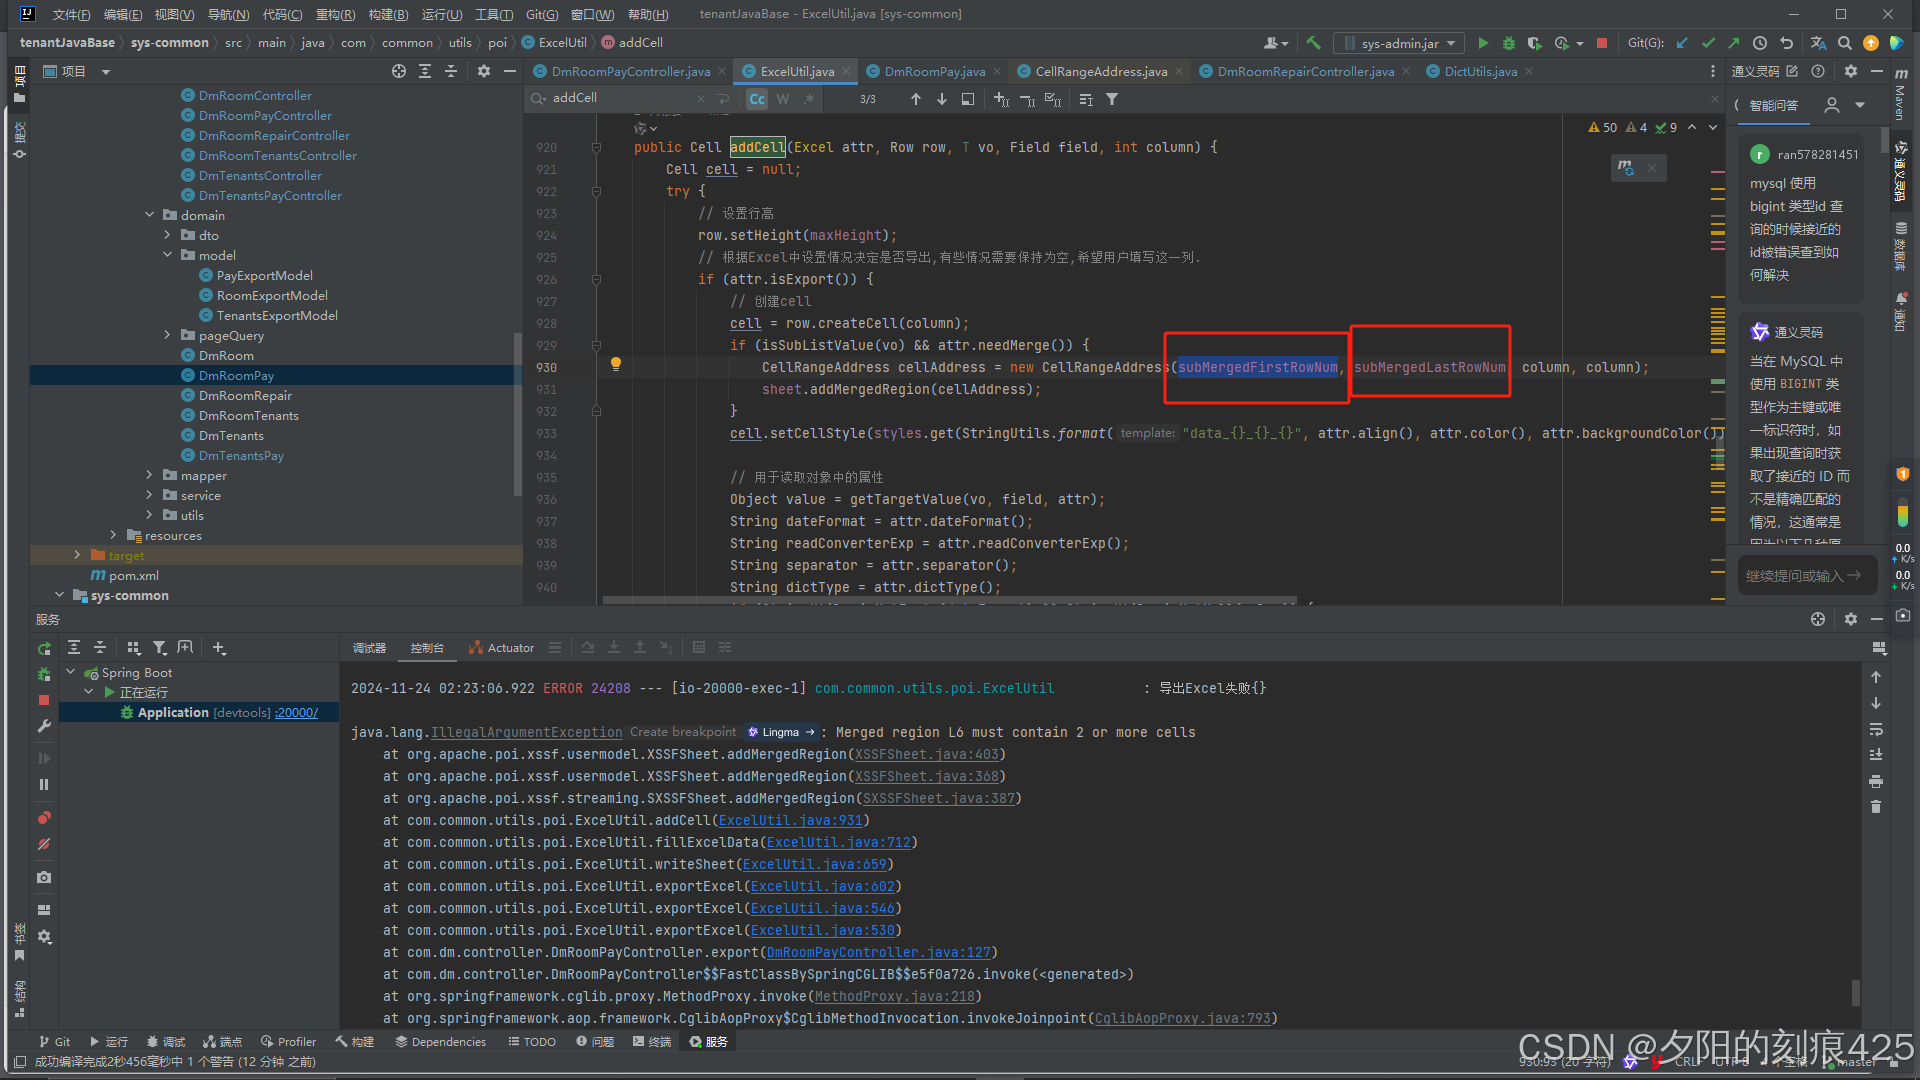Open Git show history clock icon
Viewport: 1920px width, 1080px height.
point(1760,43)
